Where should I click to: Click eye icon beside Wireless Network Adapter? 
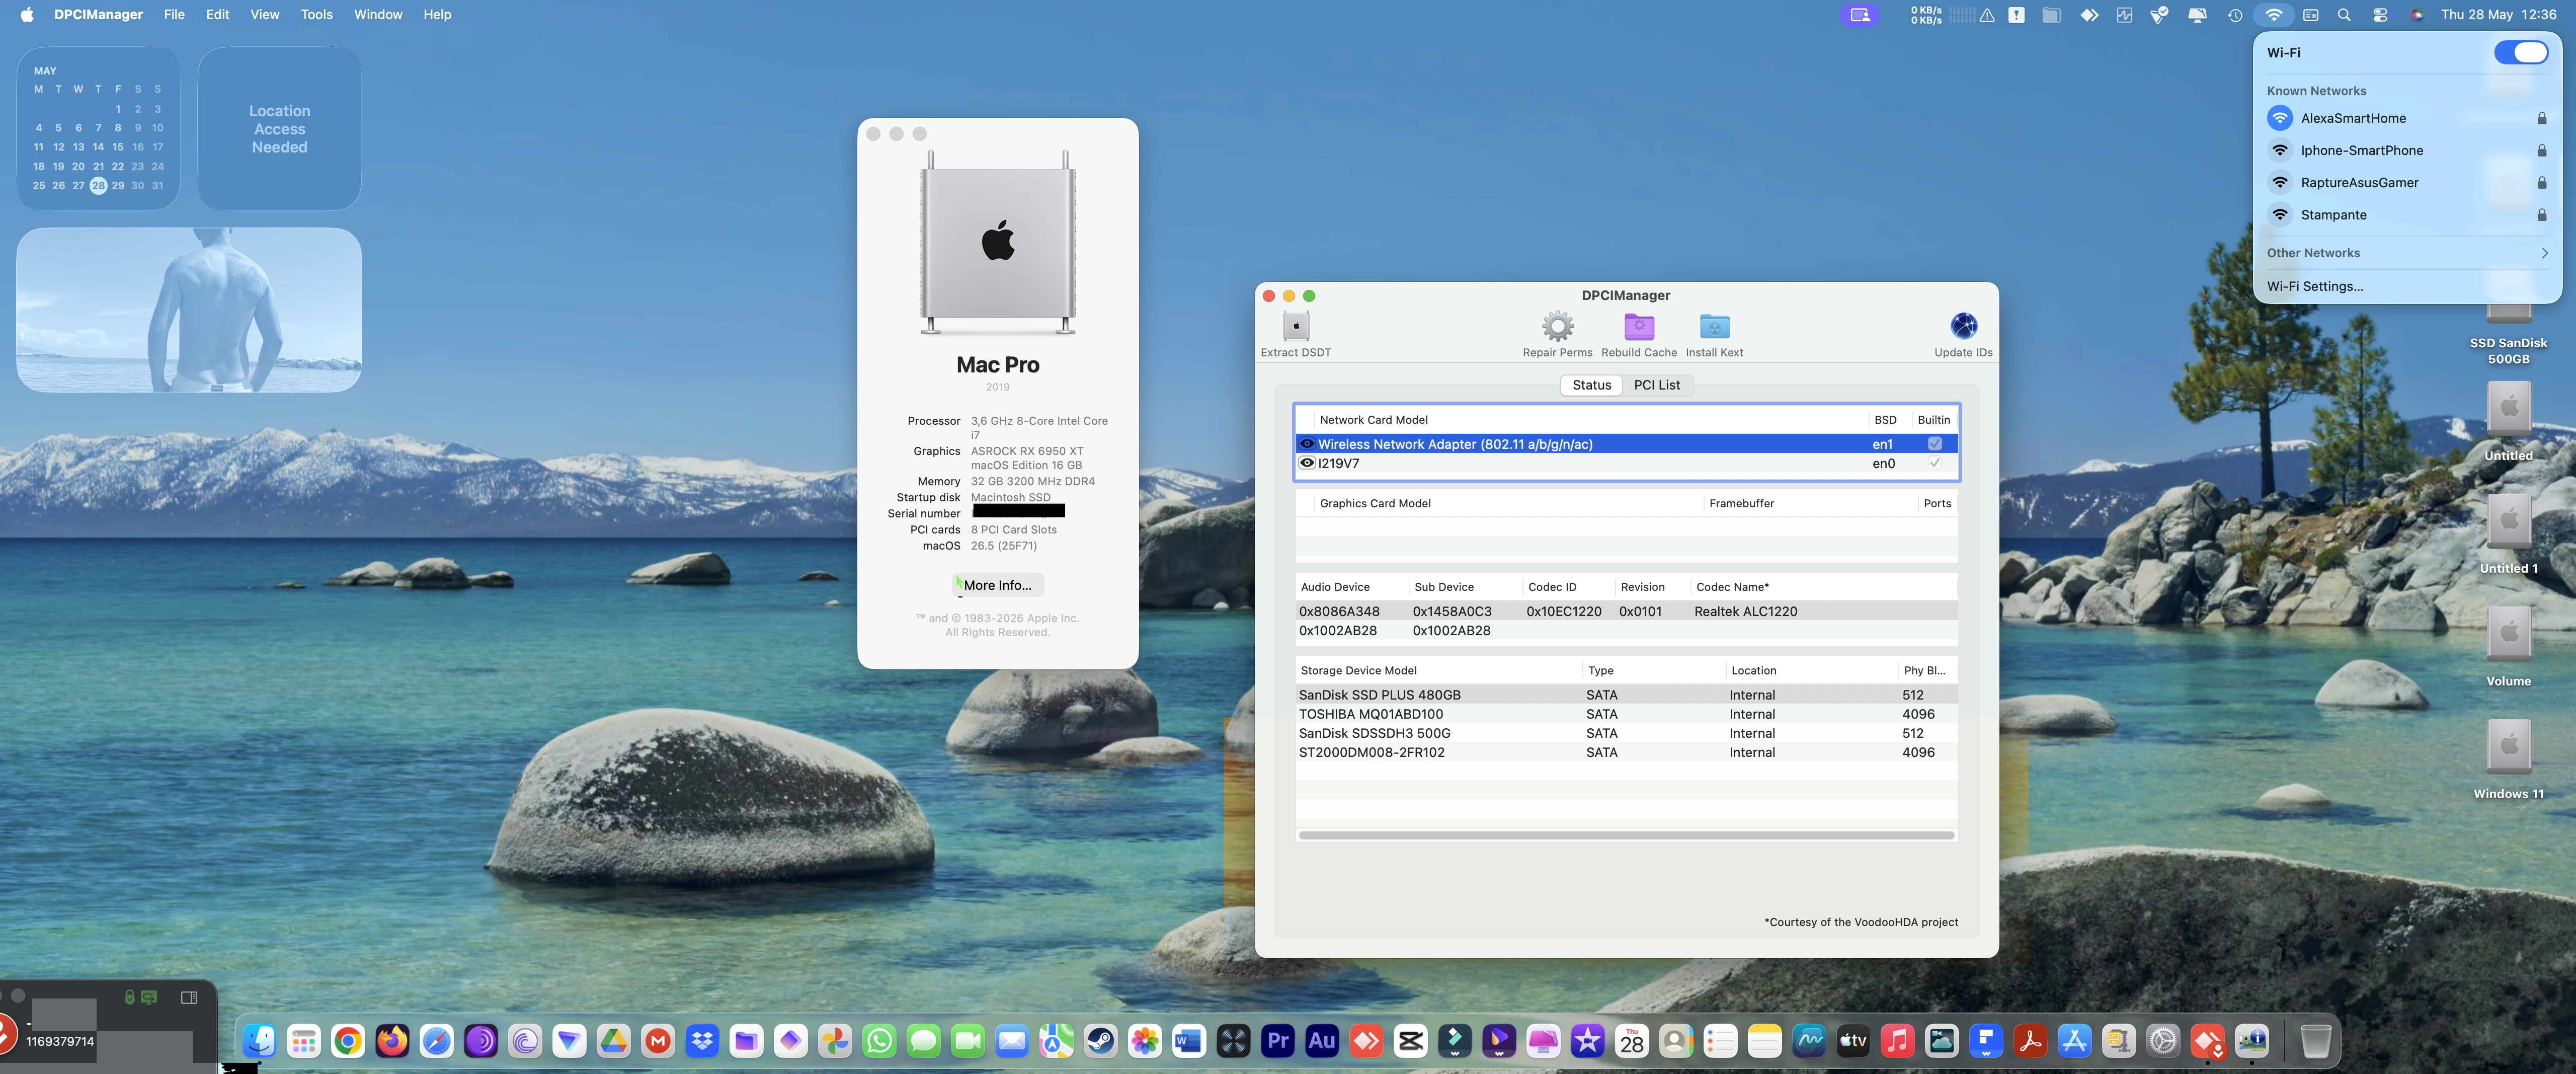point(1306,444)
